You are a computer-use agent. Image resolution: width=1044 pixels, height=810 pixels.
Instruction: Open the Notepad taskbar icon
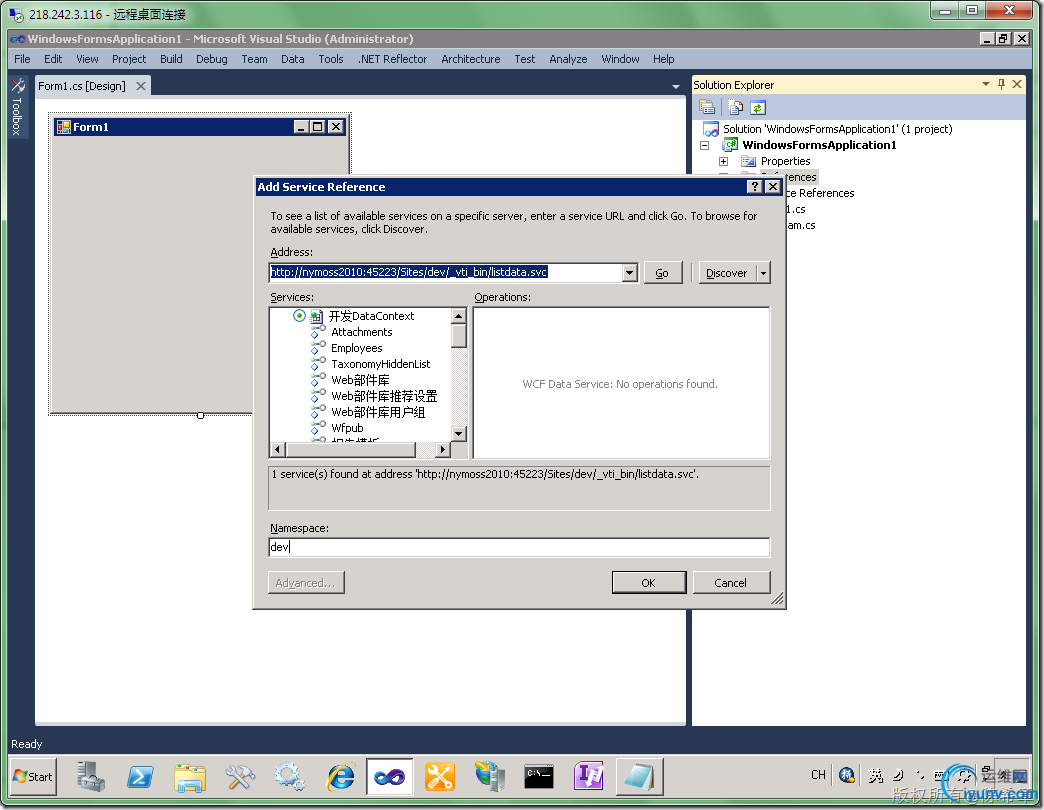(x=639, y=777)
